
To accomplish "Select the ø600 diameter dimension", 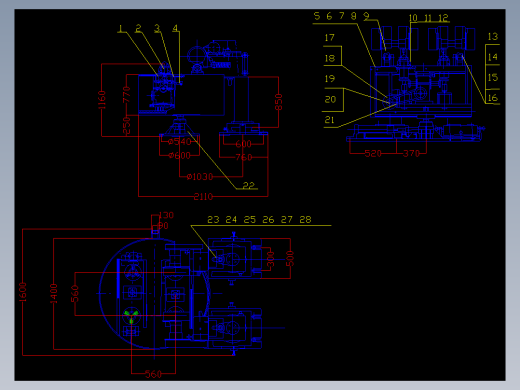I will [x=179, y=156].
